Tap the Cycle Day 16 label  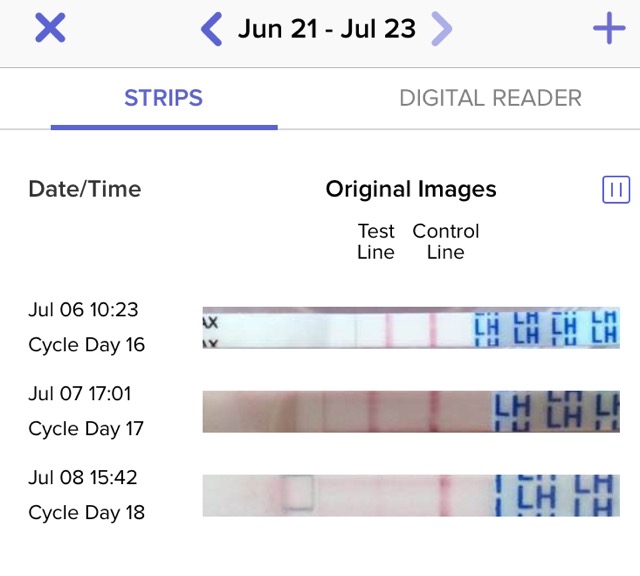pos(87,345)
